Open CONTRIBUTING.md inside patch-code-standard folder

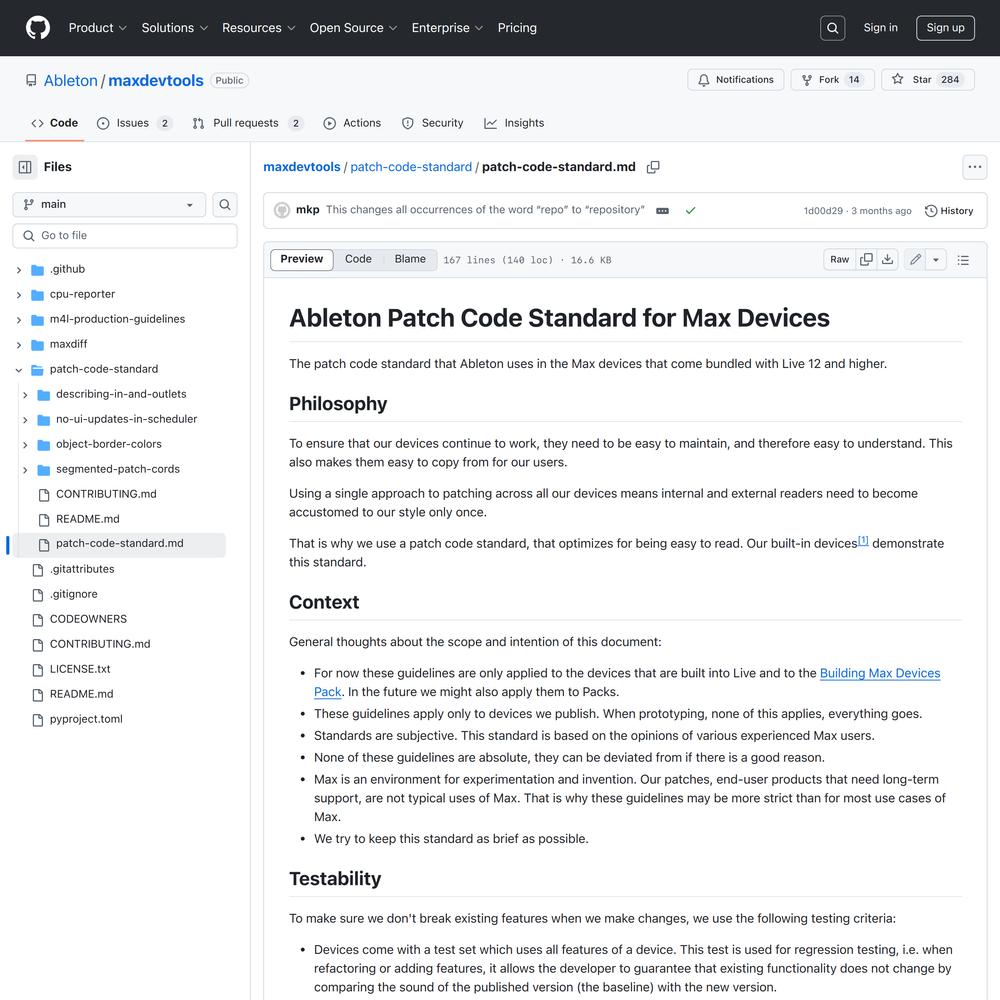coord(106,494)
